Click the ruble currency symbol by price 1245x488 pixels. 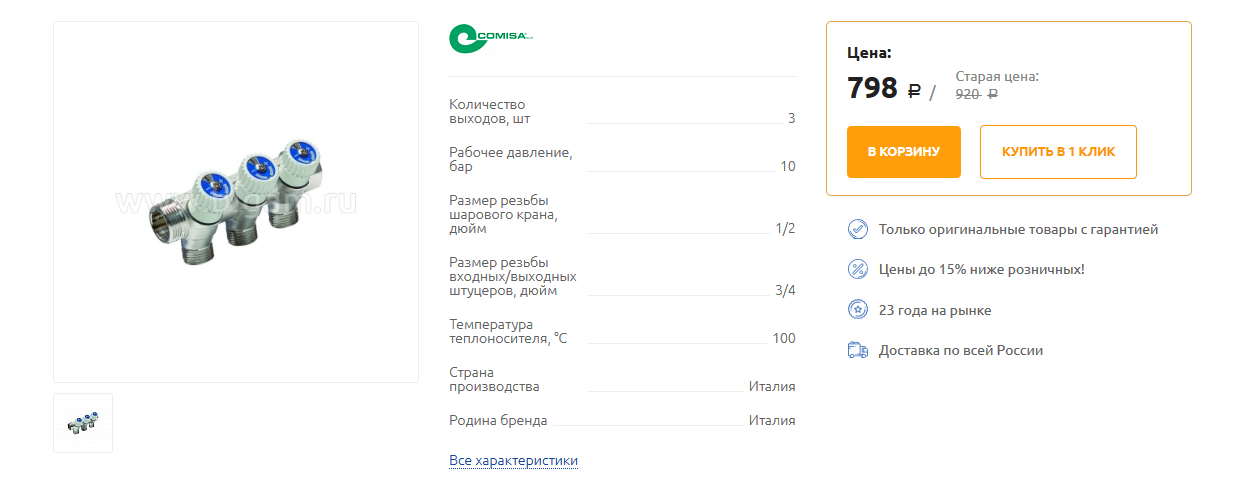click(x=914, y=92)
